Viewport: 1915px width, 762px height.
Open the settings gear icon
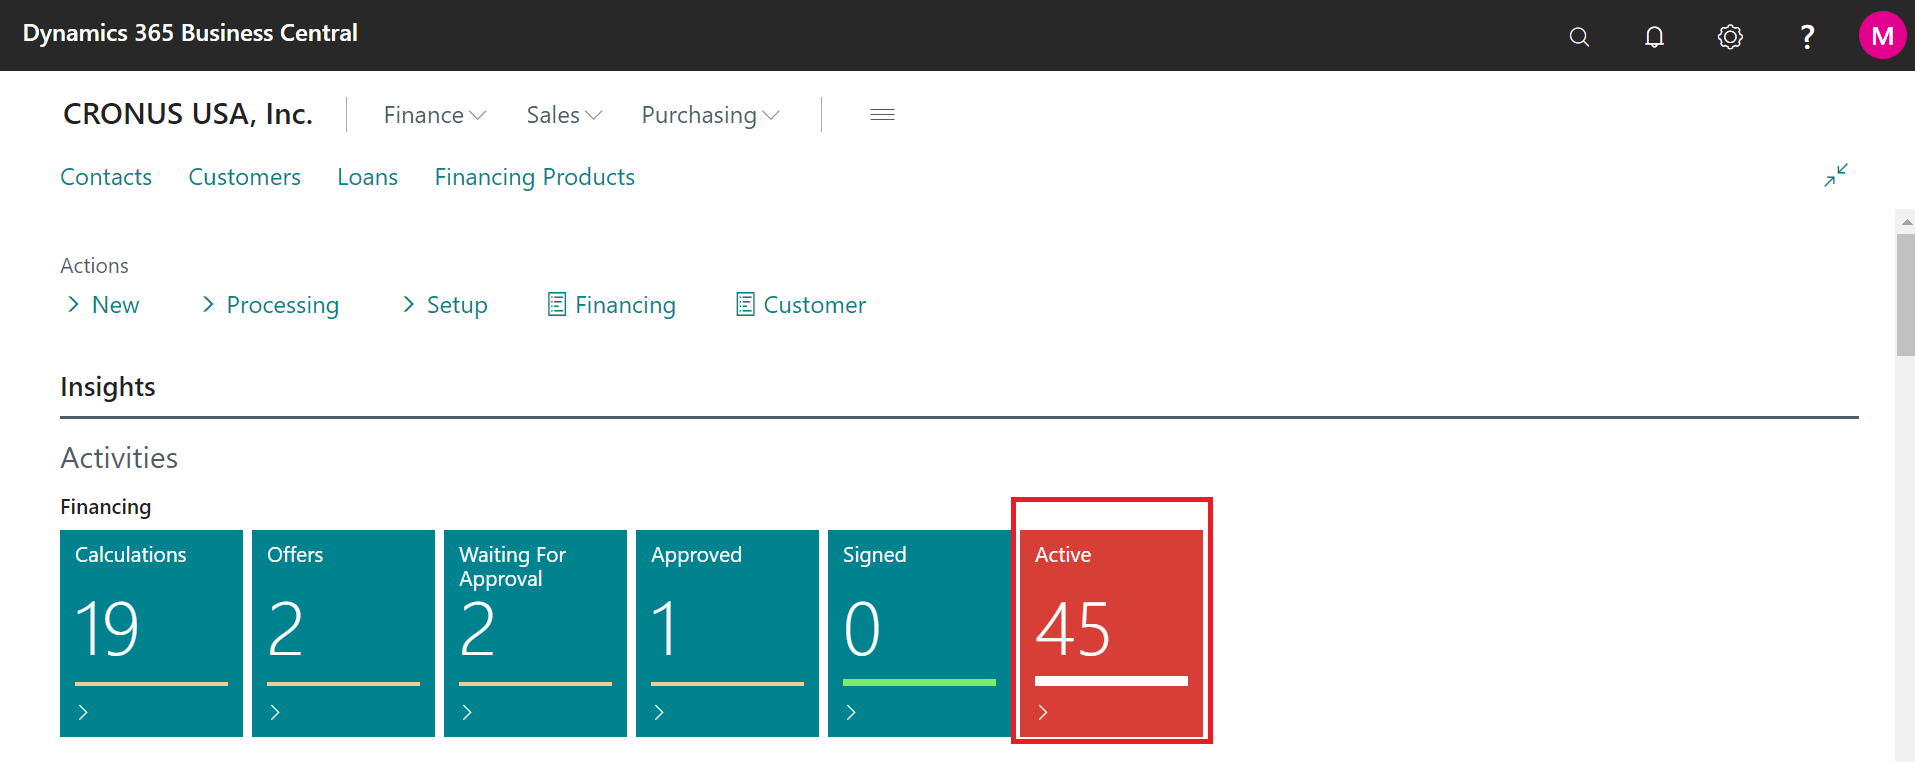pos(1730,37)
